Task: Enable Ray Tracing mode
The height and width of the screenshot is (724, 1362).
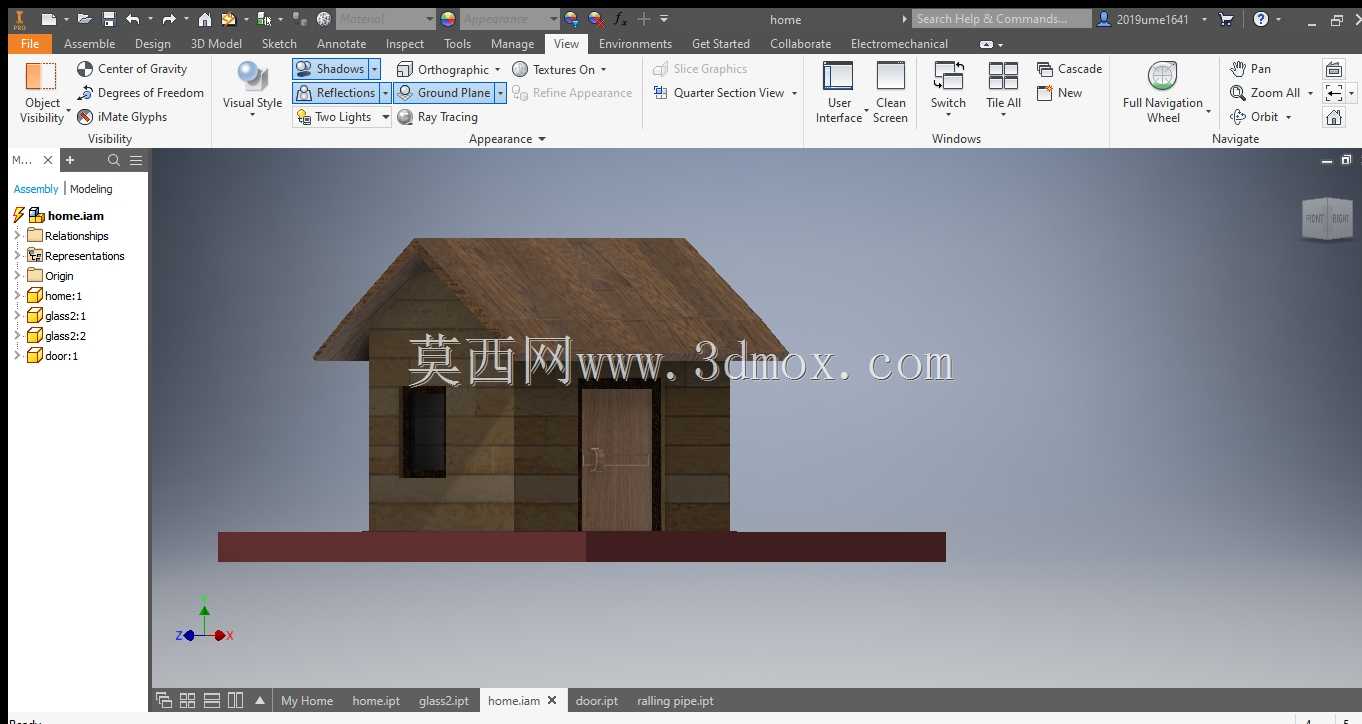Action: [x=437, y=117]
